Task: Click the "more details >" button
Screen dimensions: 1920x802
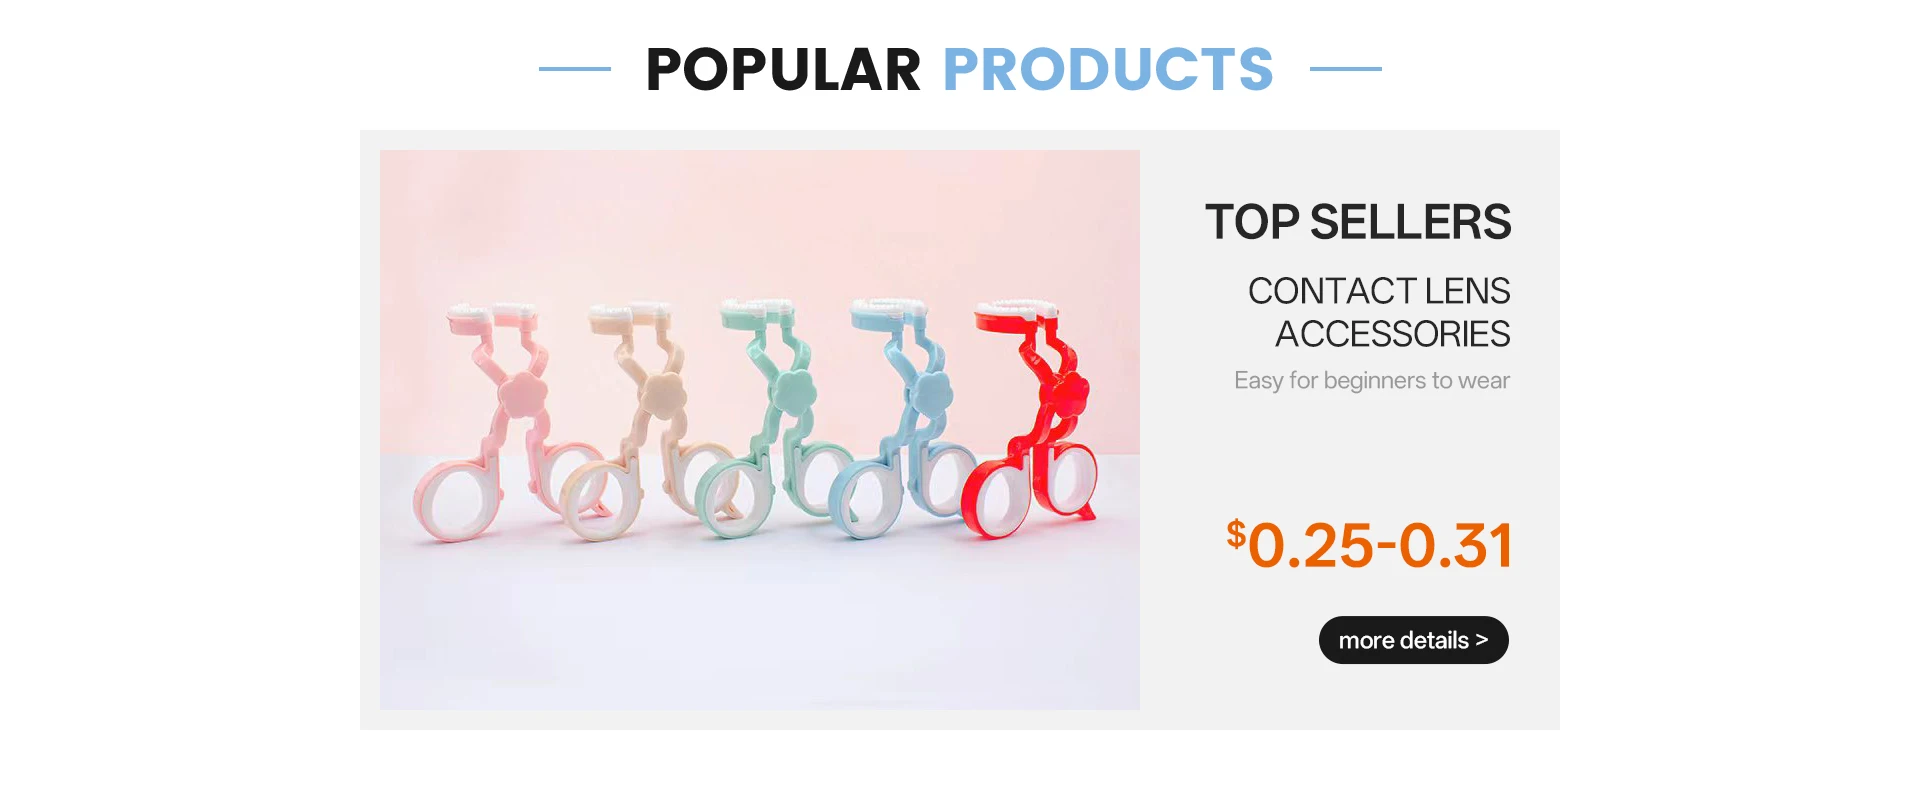Action: 1413,640
